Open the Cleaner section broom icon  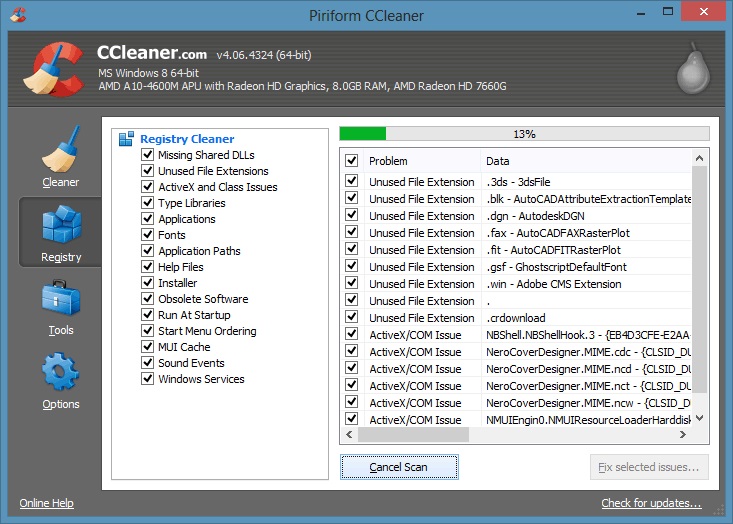tap(61, 149)
